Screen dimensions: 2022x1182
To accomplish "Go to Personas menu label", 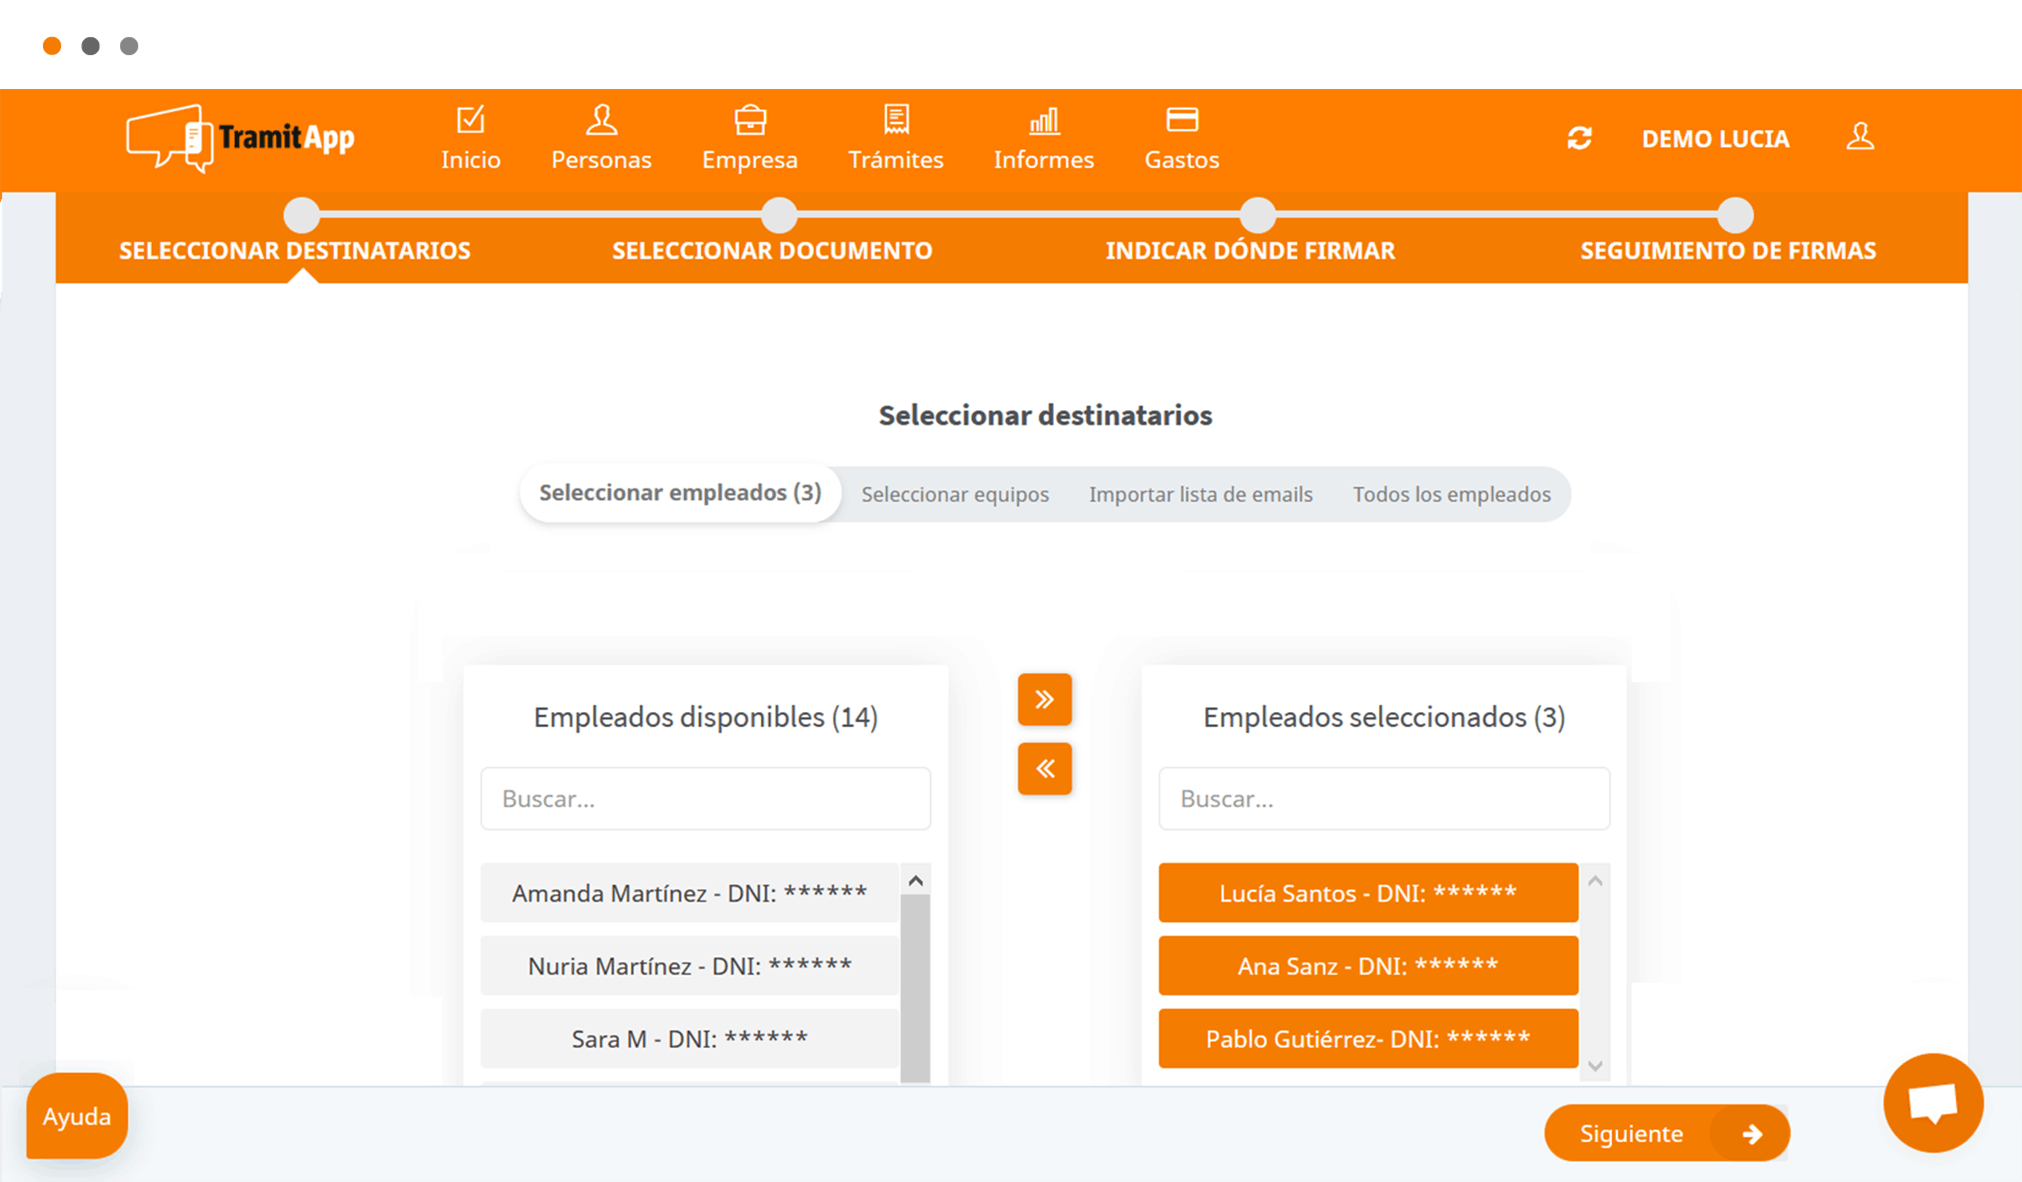I will [x=601, y=160].
